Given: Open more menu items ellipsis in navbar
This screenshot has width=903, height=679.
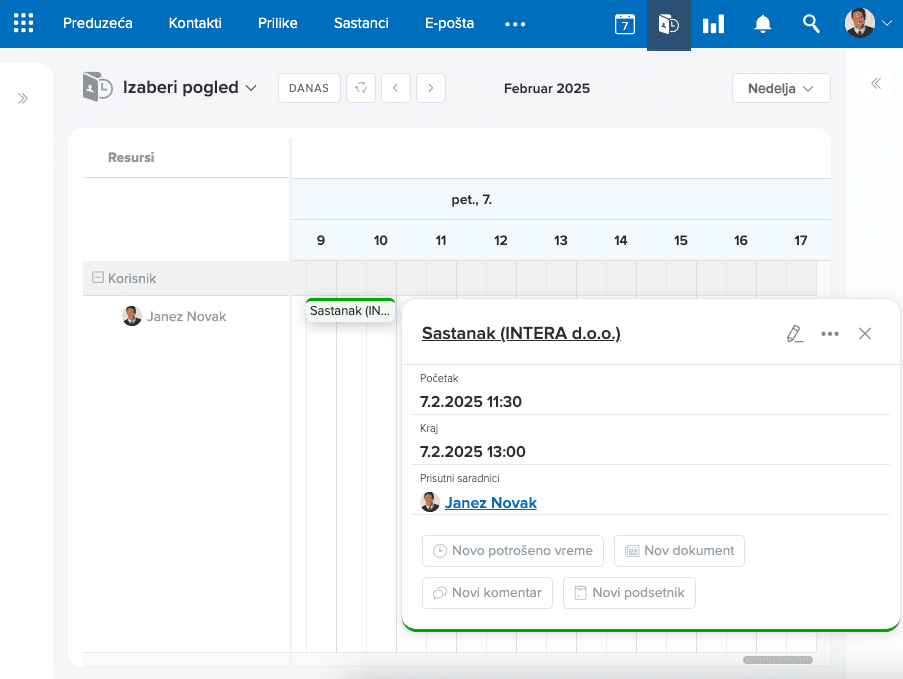Looking at the screenshot, I should (515, 24).
